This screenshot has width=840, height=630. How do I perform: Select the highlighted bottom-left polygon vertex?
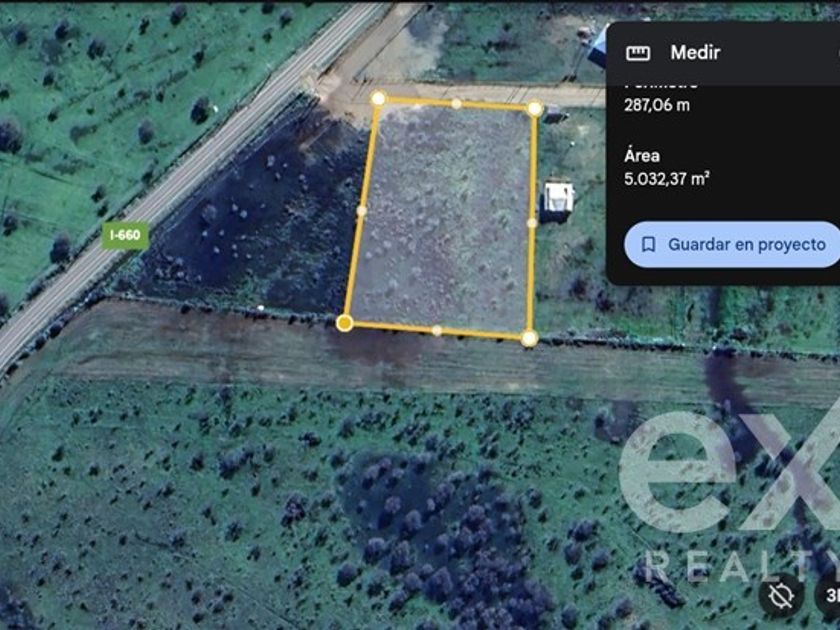point(344,323)
